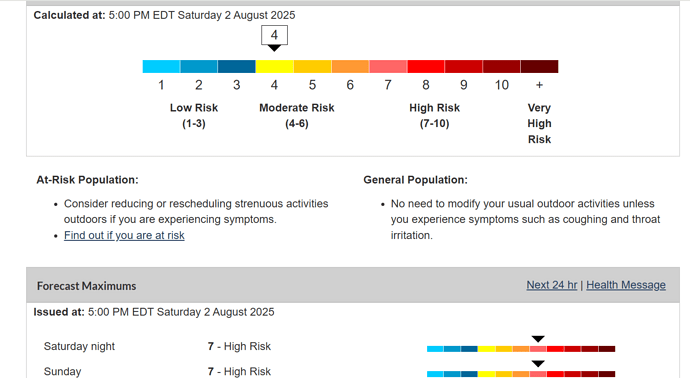Click the Low Risk (1-3) label

194,116
